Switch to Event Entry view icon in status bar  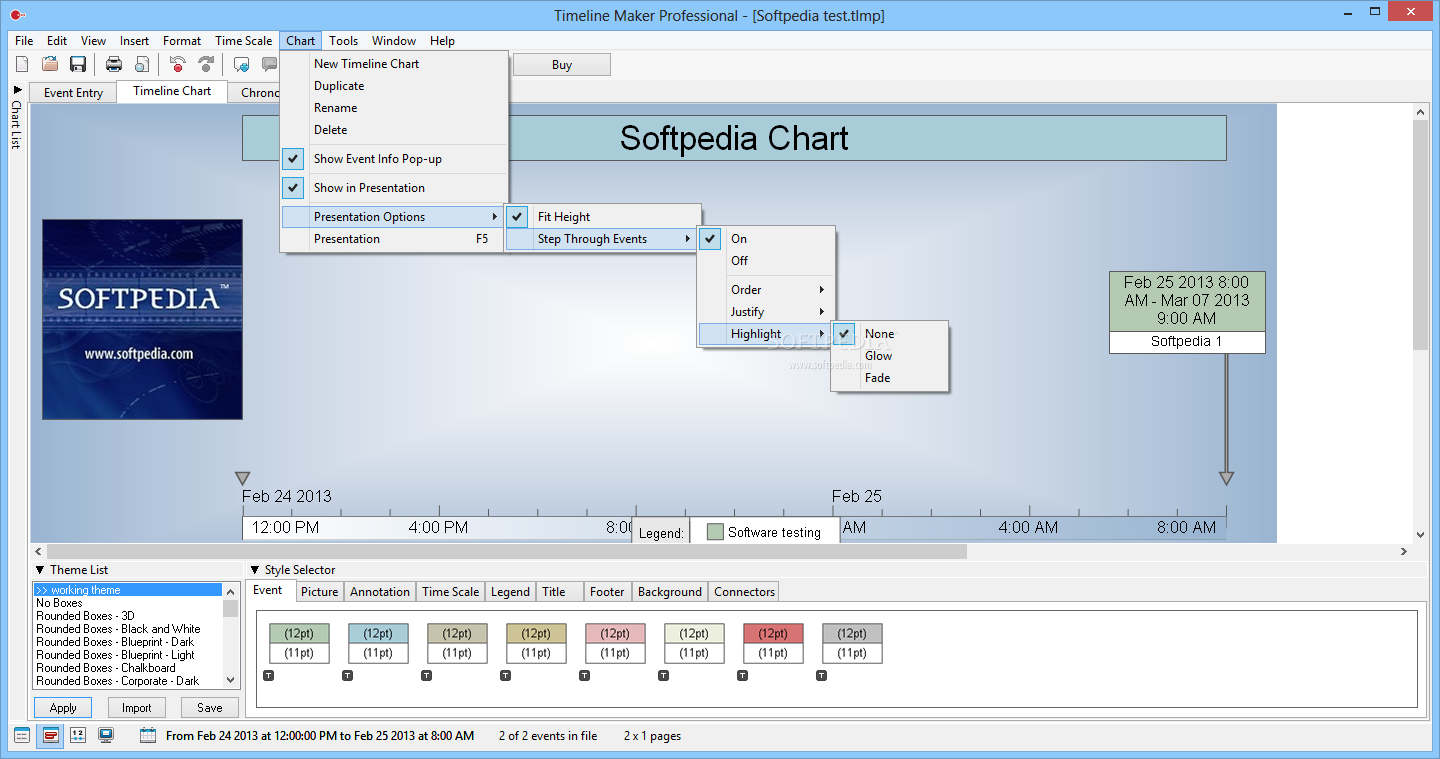(x=22, y=736)
